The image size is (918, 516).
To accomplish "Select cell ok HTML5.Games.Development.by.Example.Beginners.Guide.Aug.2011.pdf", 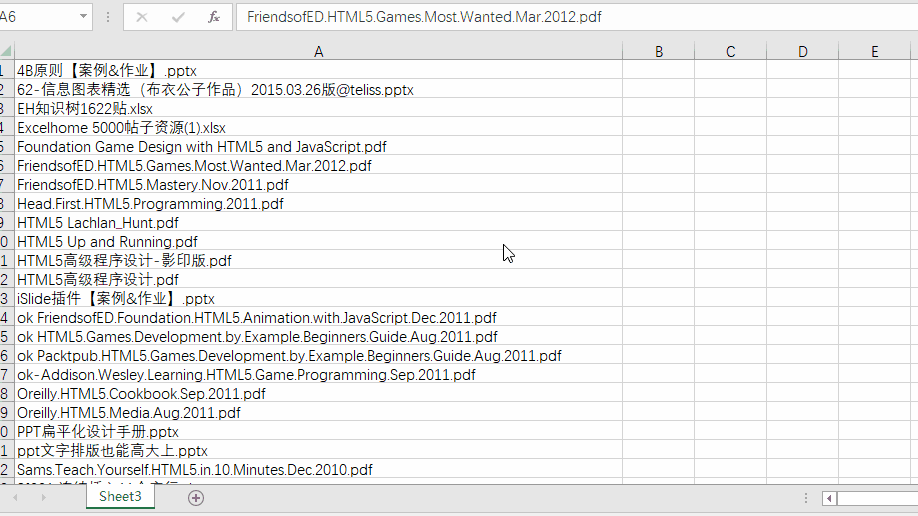I will point(318,336).
